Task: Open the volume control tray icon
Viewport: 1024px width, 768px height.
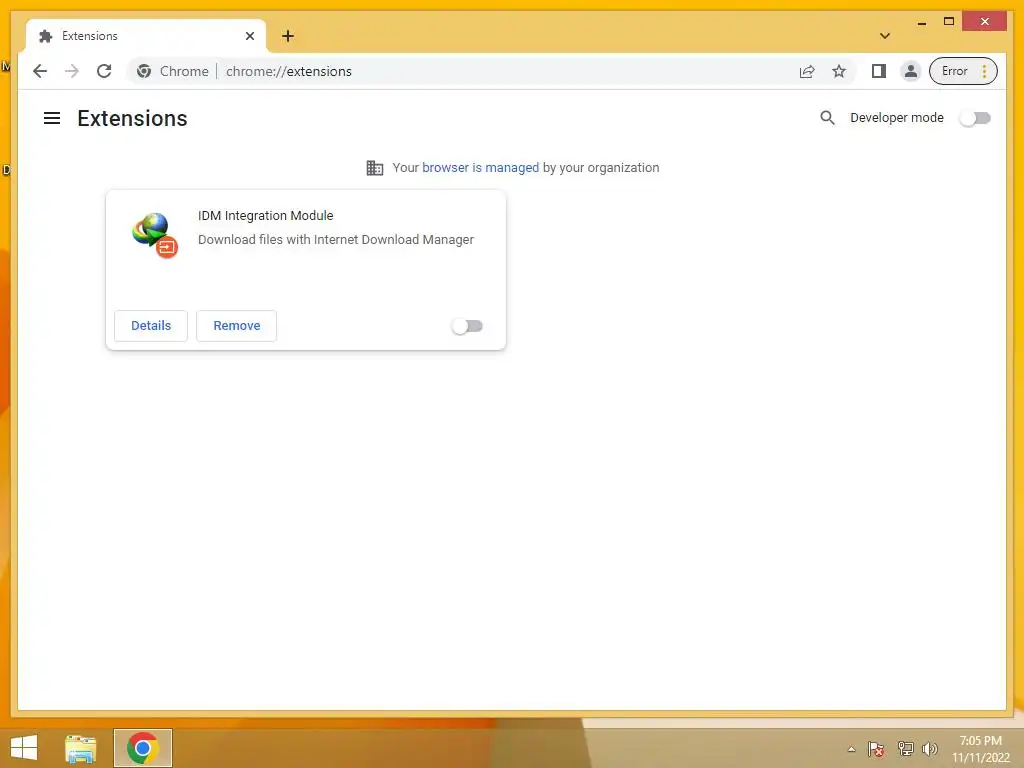Action: (930, 749)
